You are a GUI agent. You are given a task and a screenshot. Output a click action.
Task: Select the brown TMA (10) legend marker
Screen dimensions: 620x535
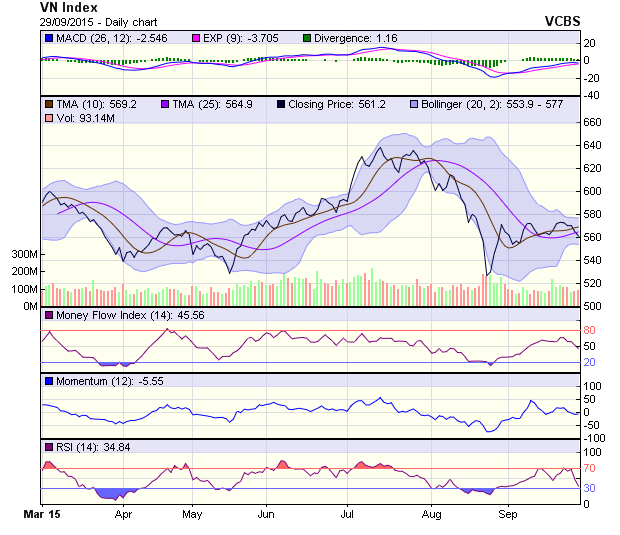(x=48, y=103)
